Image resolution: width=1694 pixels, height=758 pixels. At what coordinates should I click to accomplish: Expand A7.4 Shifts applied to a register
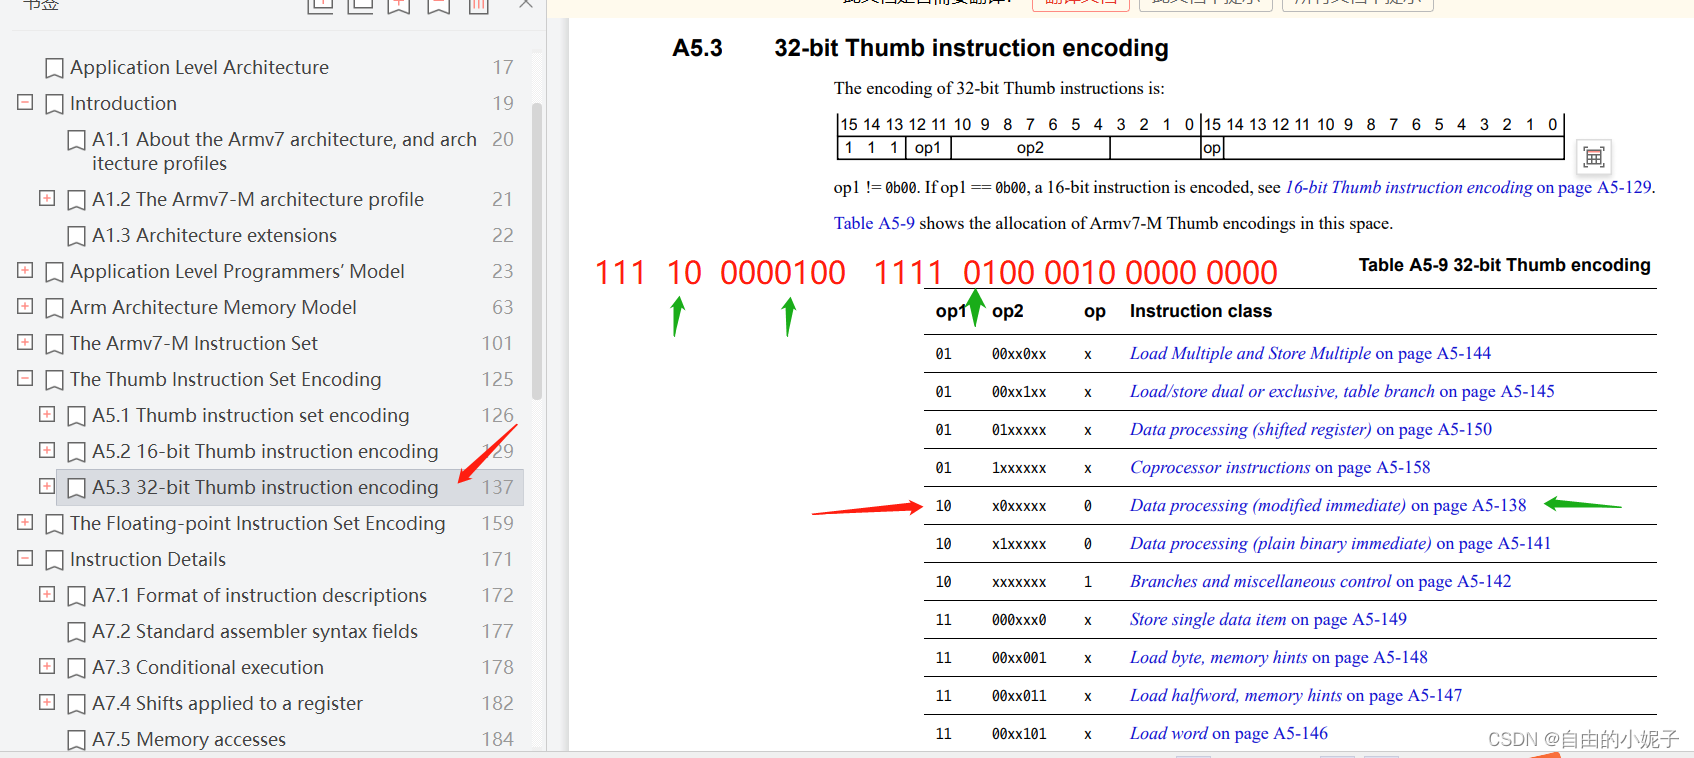click(46, 702)
